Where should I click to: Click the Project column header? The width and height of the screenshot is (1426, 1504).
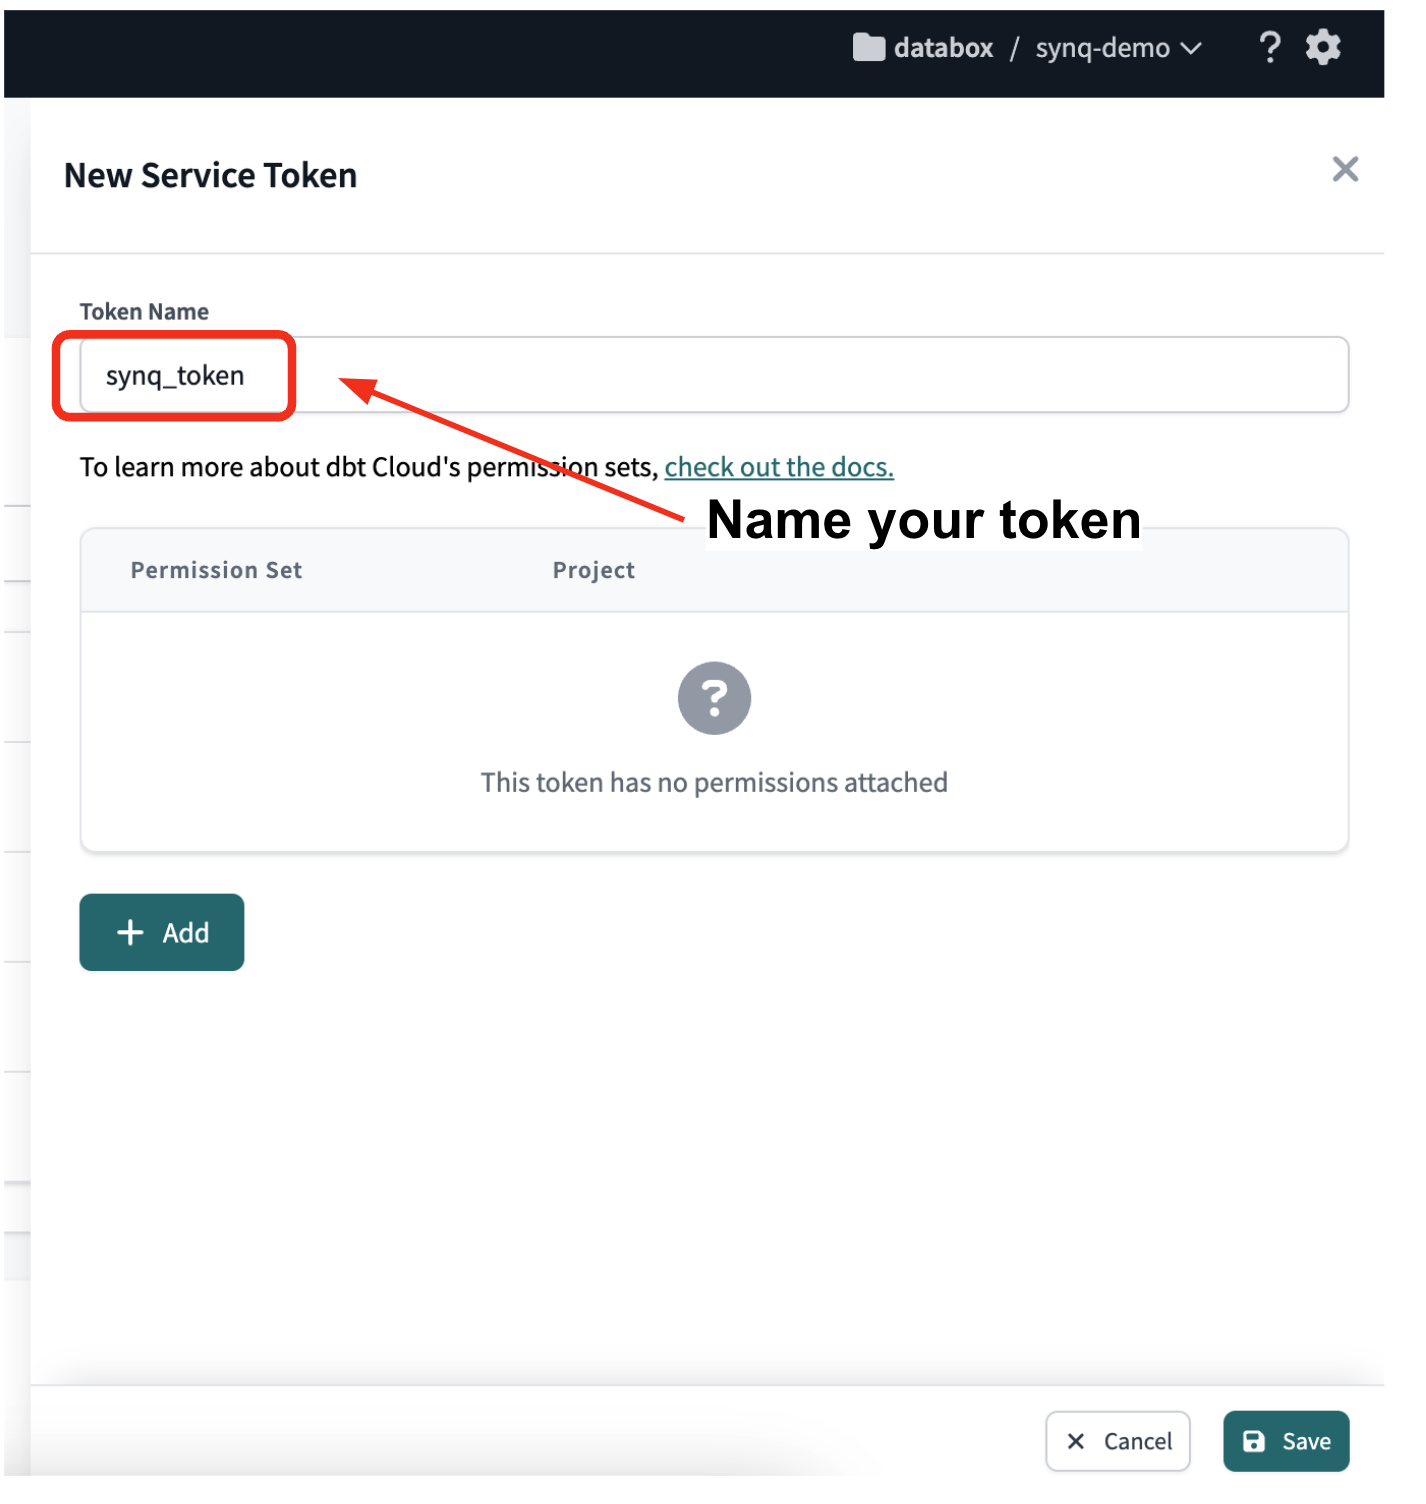point(594,570)
